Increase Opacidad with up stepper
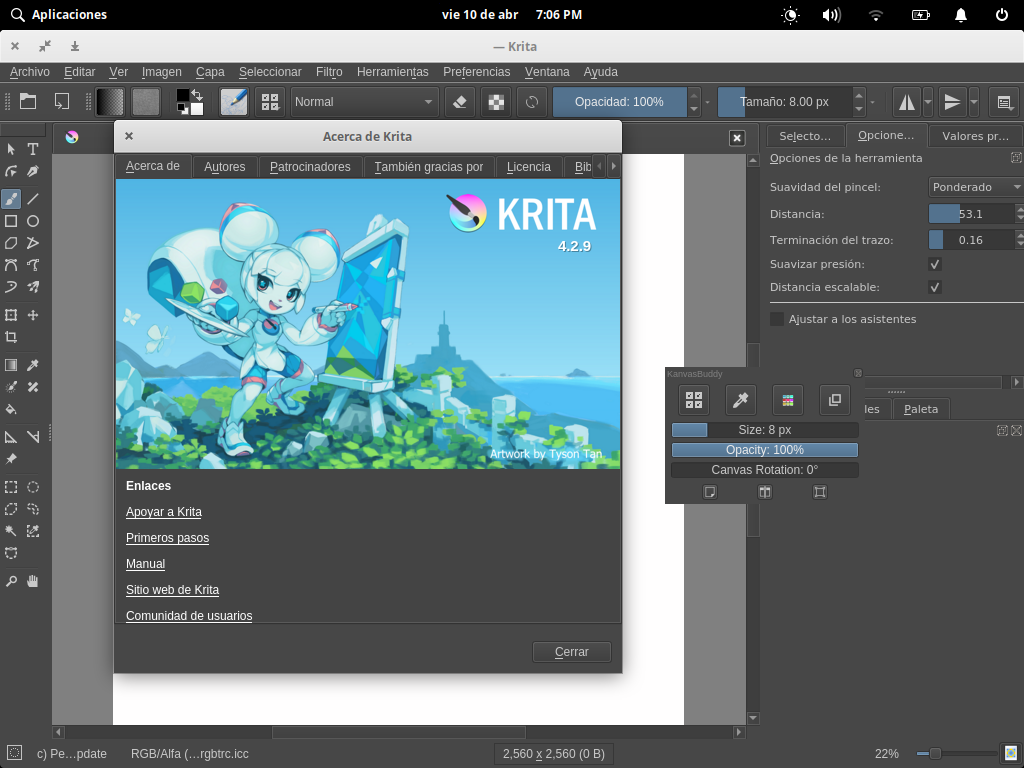1024x768 pixels. coord(694,95)
